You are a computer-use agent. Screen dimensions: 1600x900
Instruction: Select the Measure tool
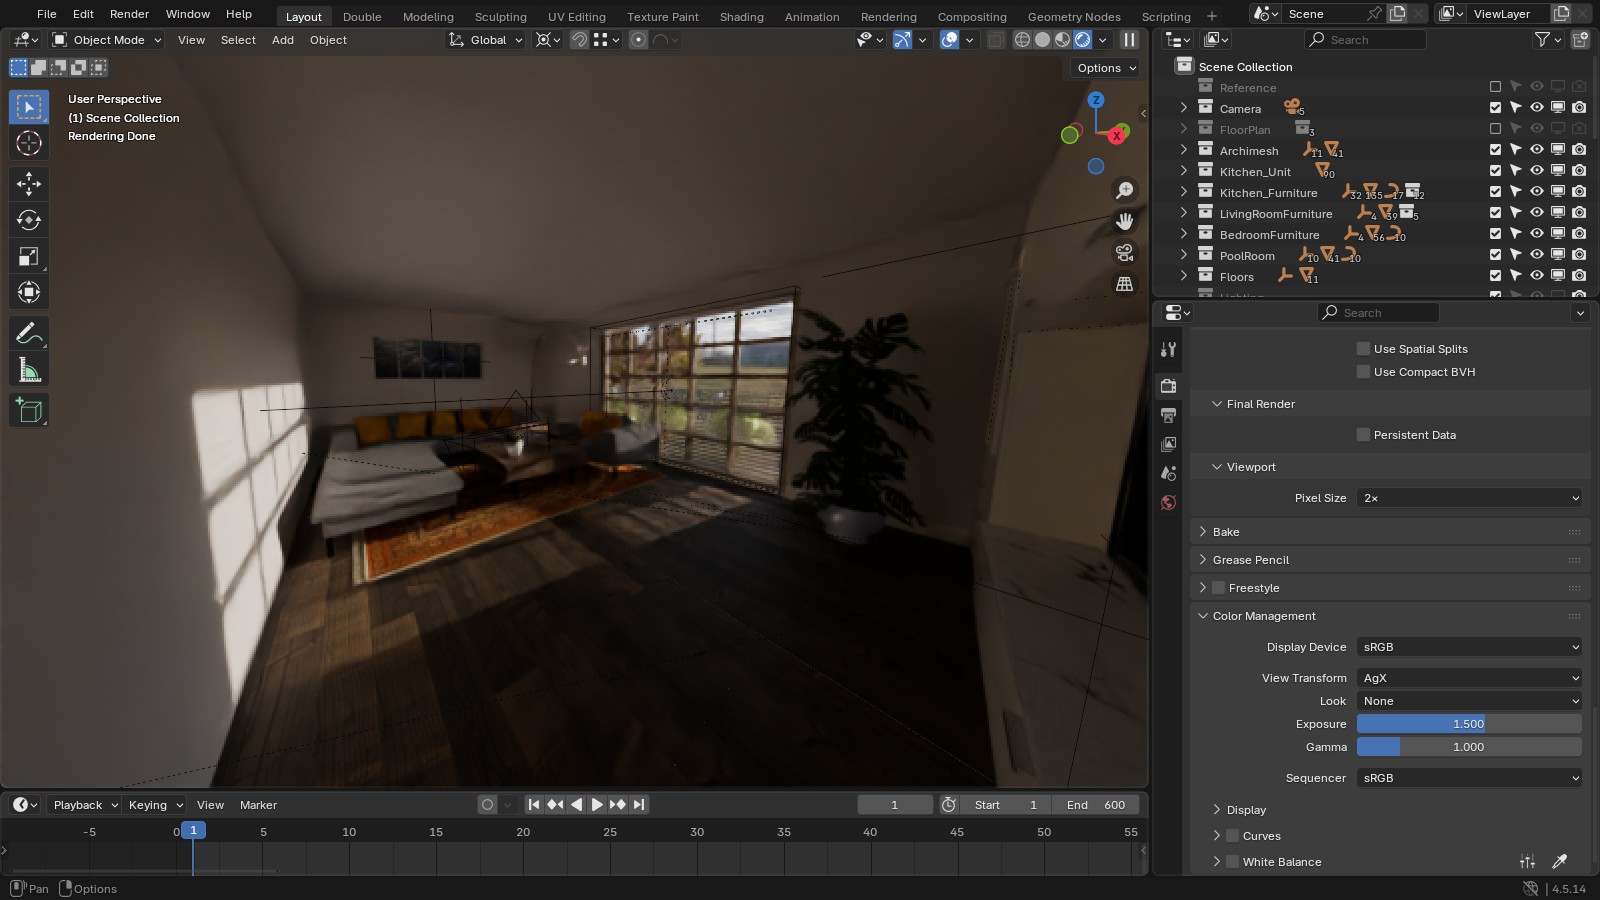[x=29, y=370]
